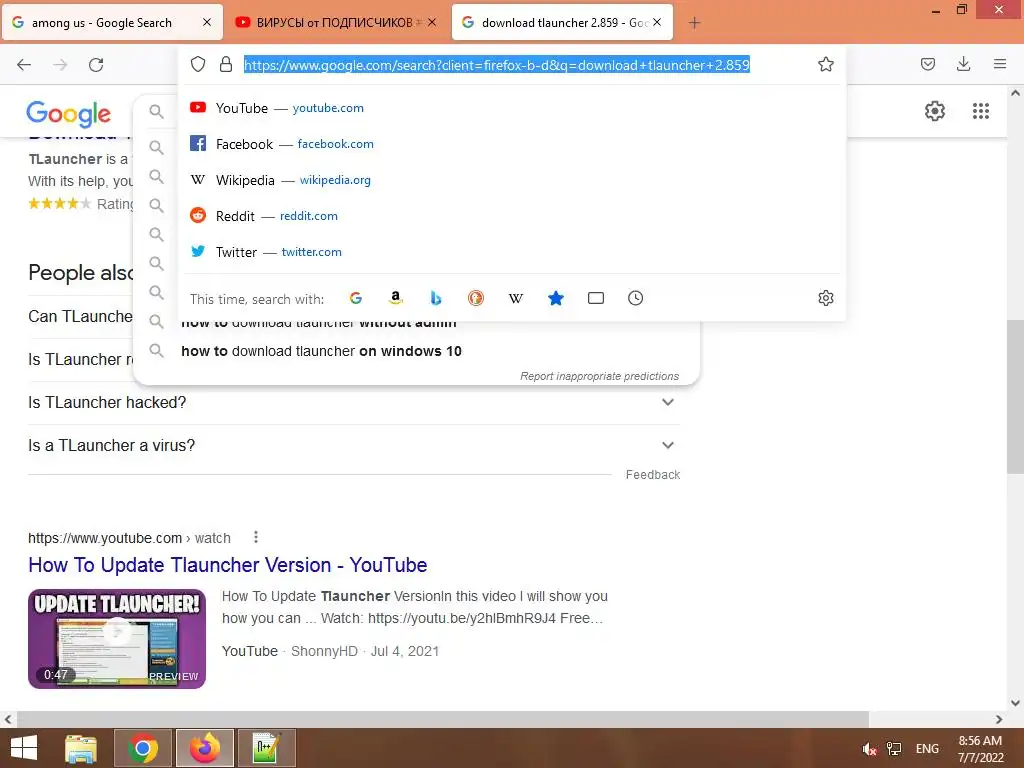Image resolution: width=1024 pixels, height=768 pixels.
Task: View site security via the padlock icon
Action: (226, 64)
